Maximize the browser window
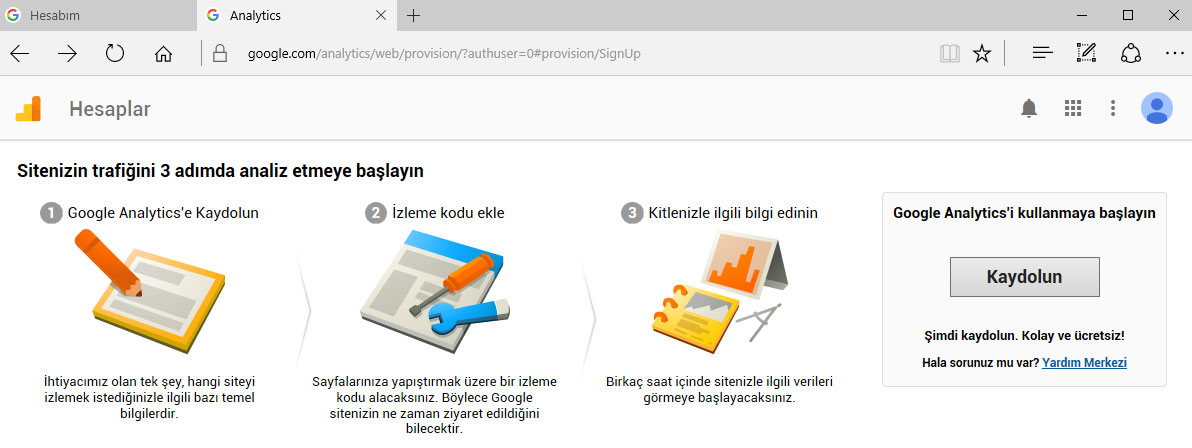The width and height of the screenshot is (1192, 448). (x=1128, y=15)
